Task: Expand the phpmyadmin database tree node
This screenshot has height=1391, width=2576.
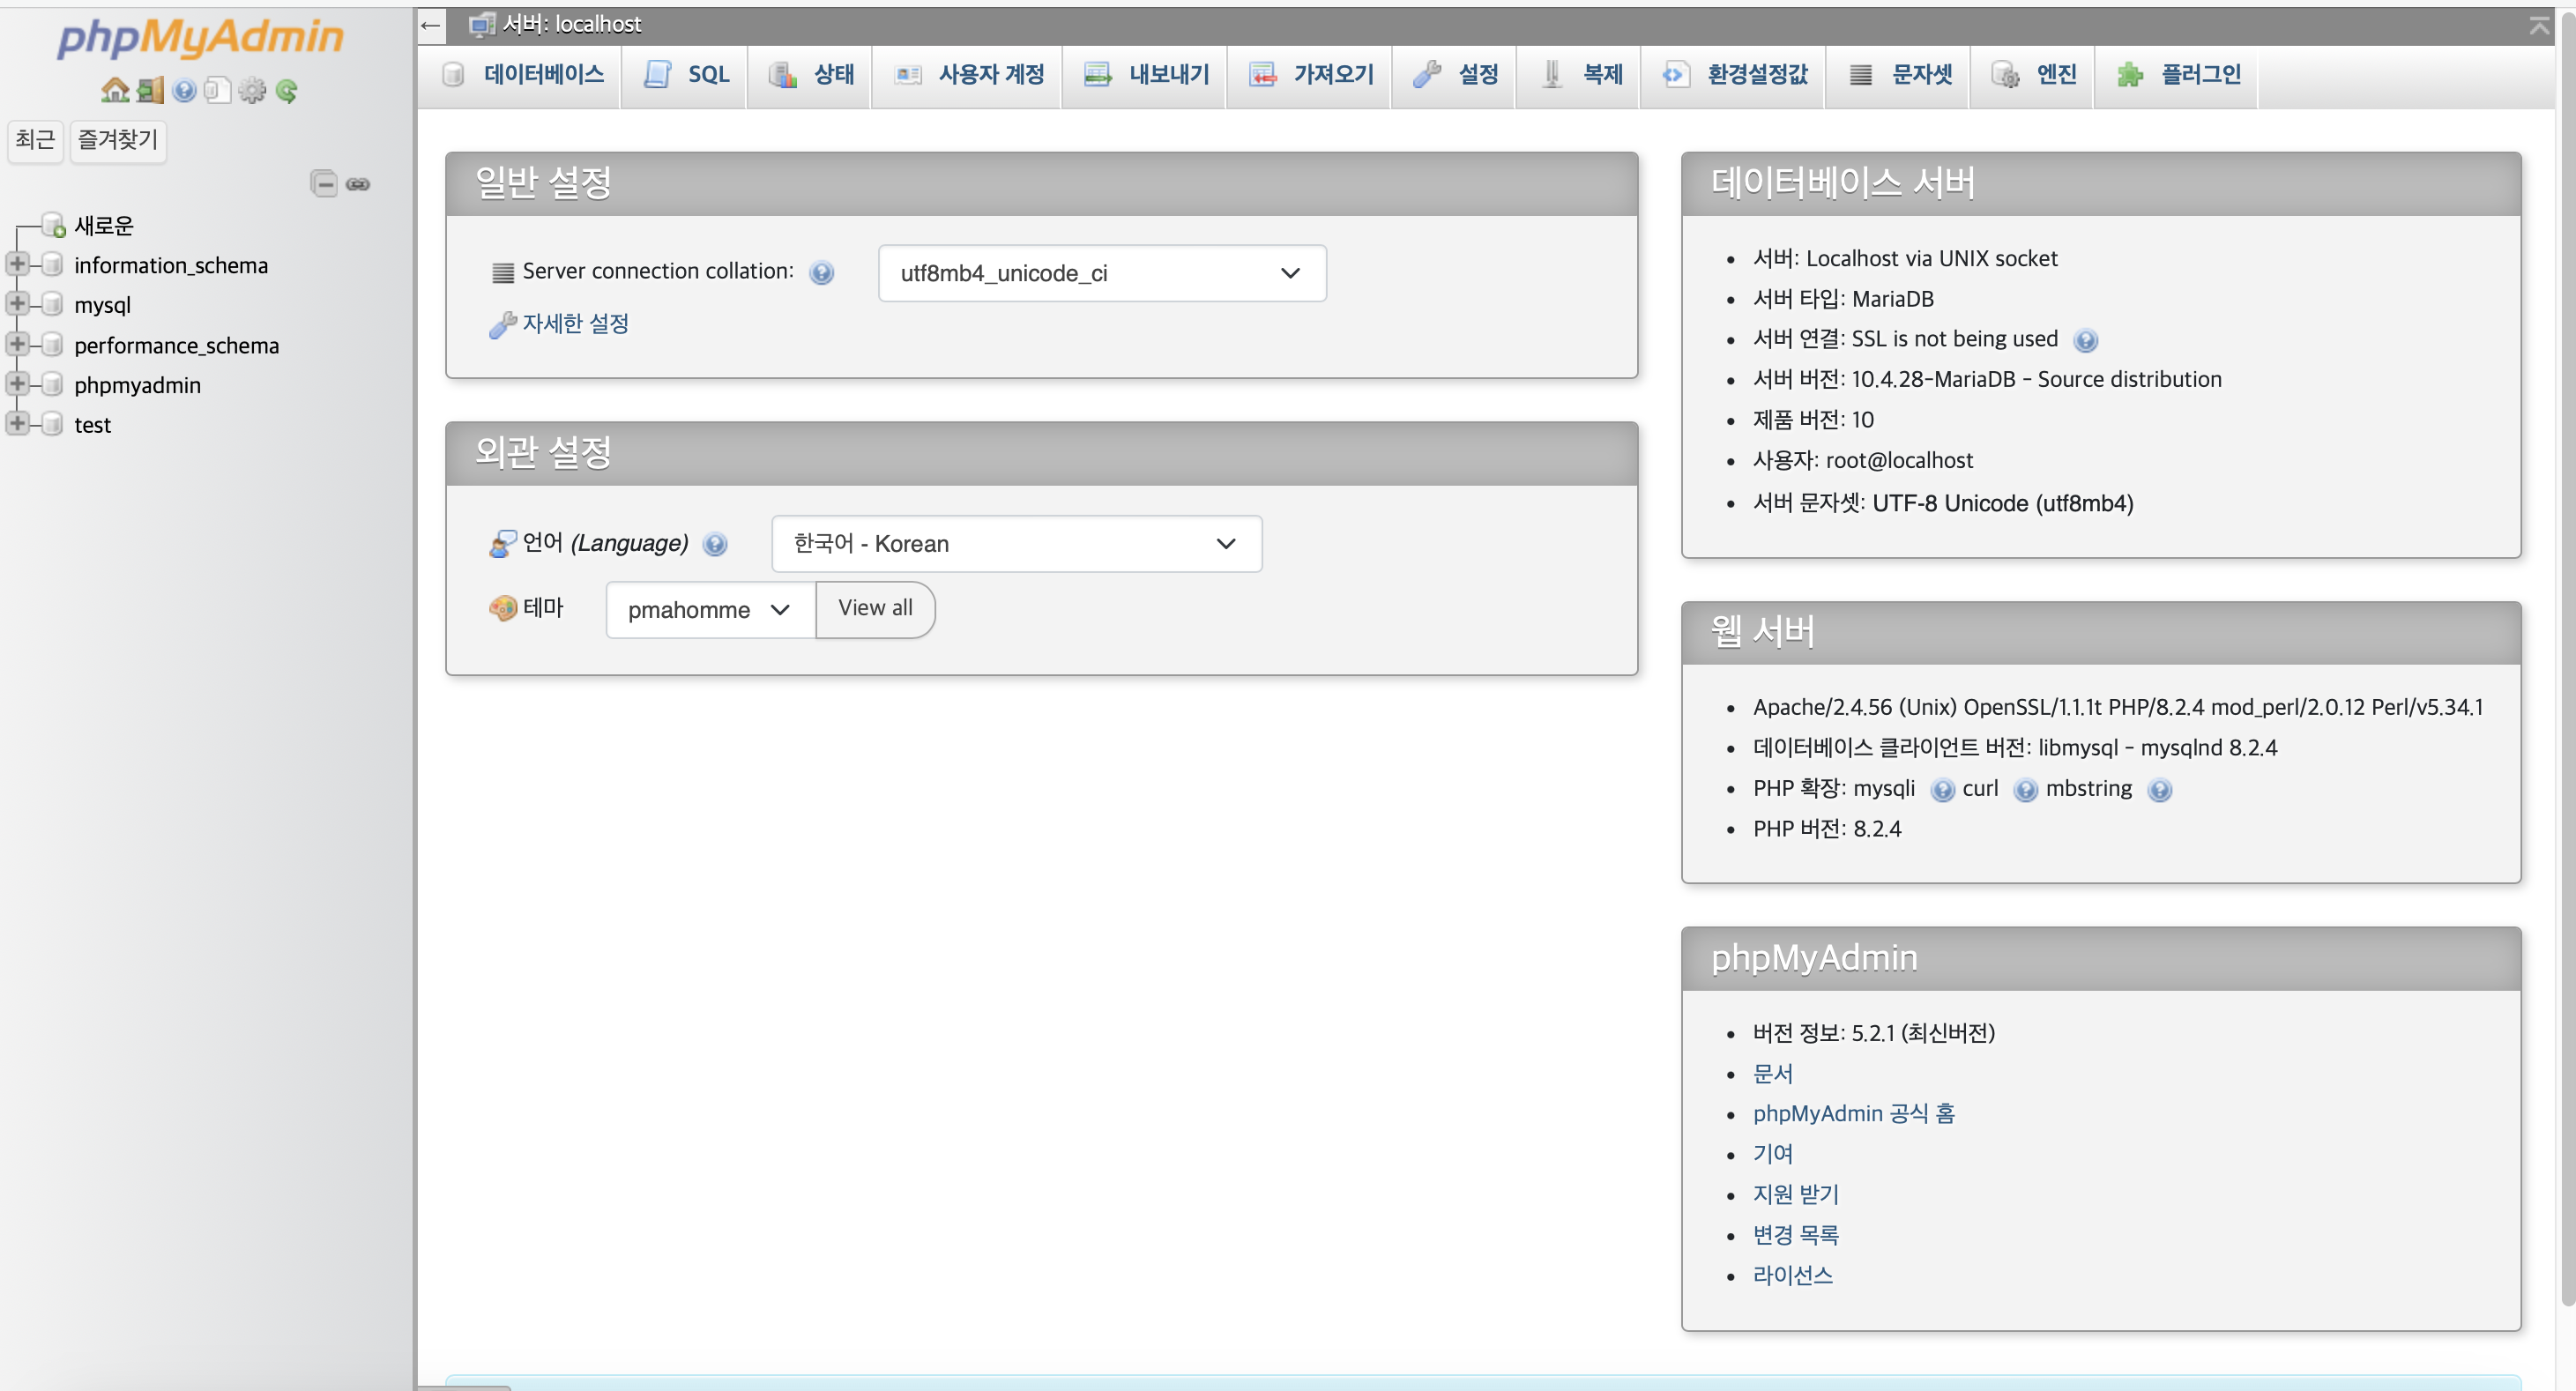Action: tap(17, 384)
